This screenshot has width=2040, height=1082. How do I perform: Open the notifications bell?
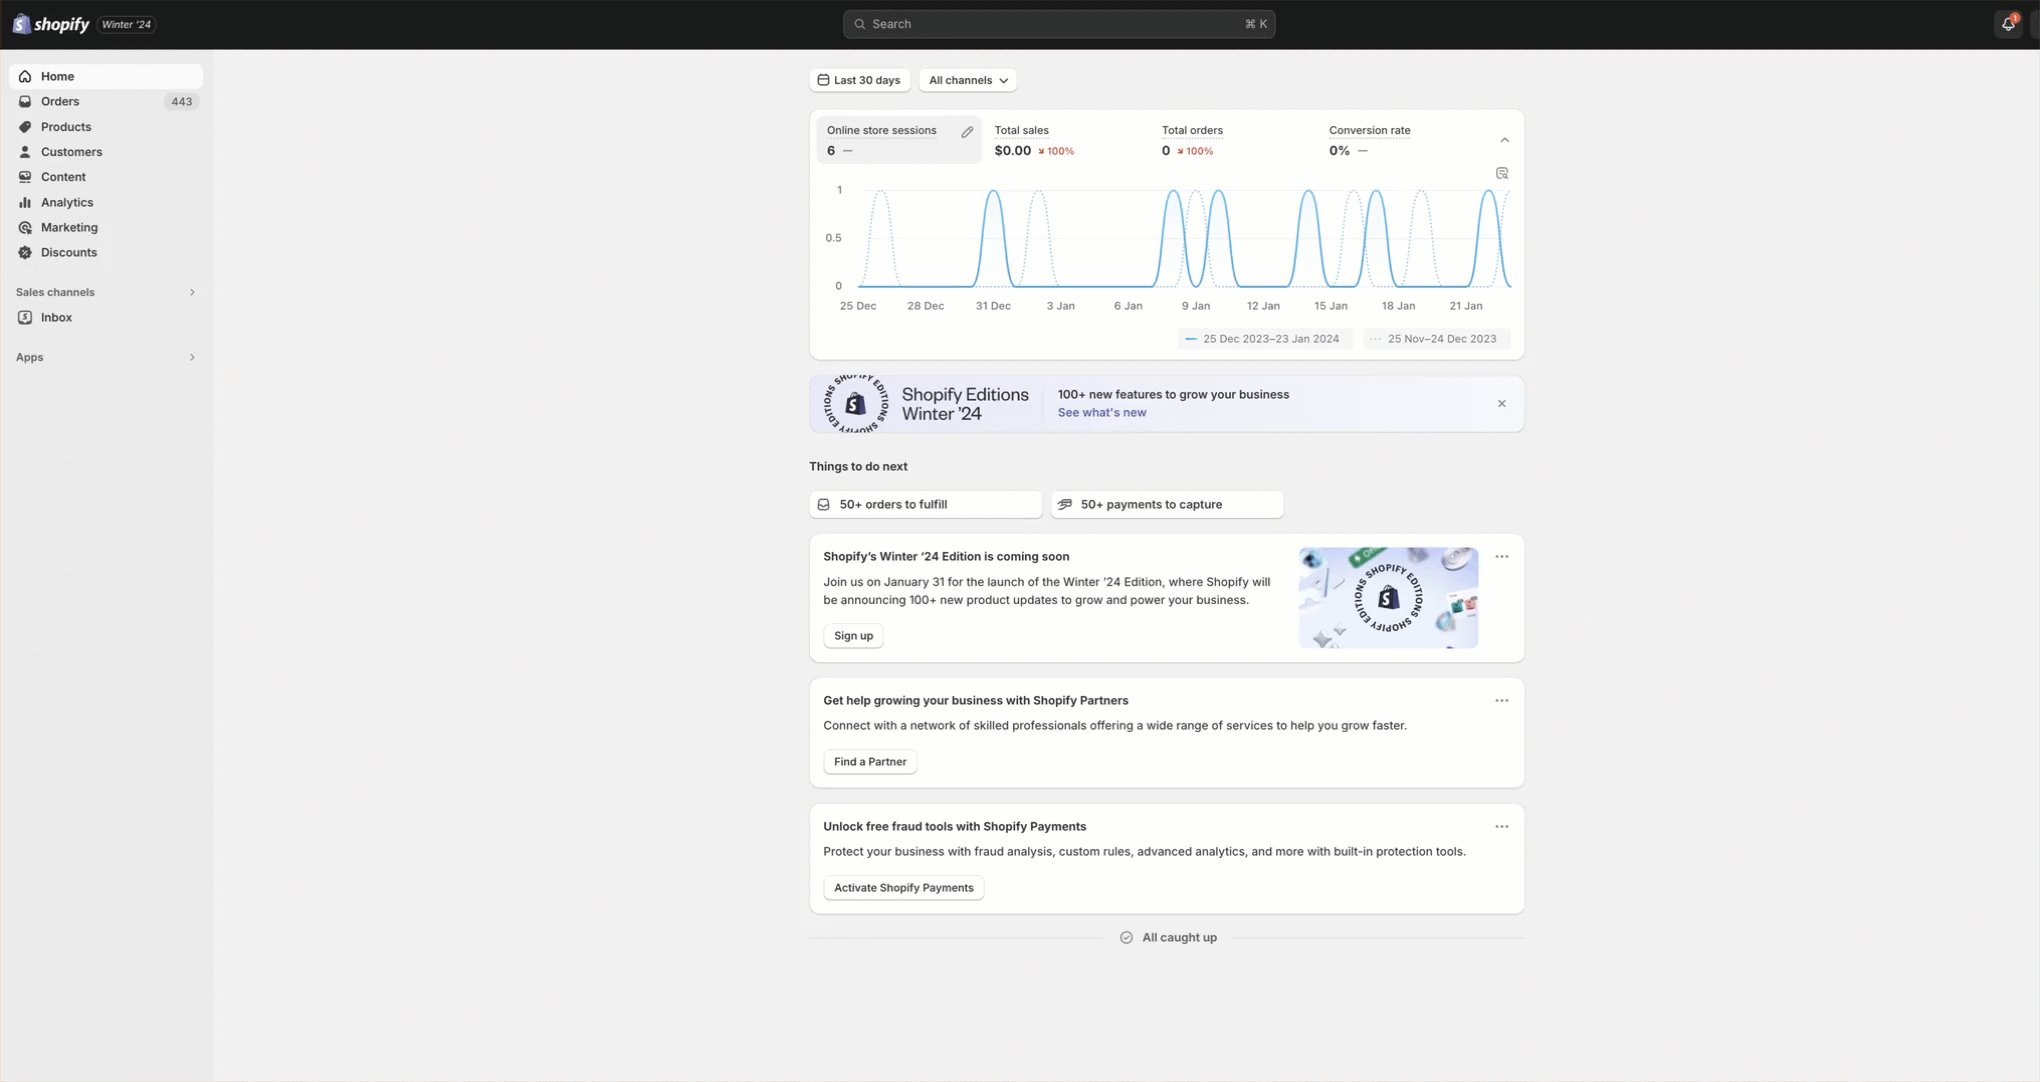click(x=2008, y=24)
